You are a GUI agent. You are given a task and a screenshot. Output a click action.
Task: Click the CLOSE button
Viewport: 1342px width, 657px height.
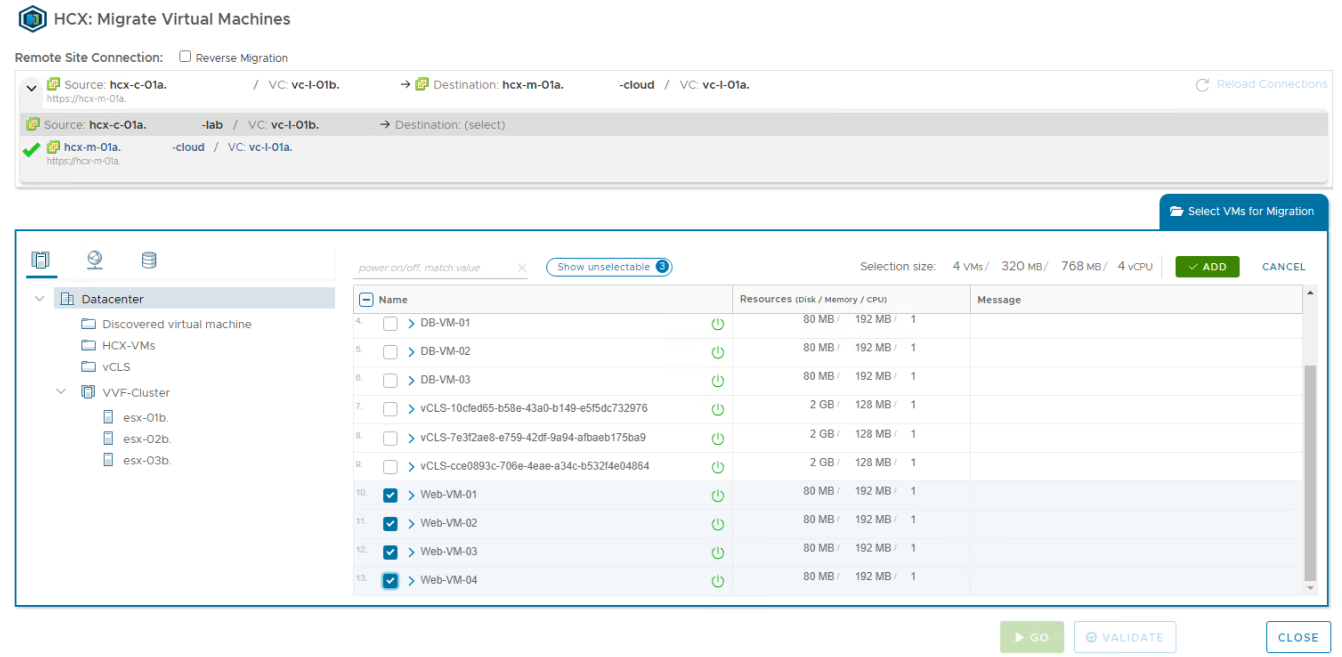[1298, 637]
